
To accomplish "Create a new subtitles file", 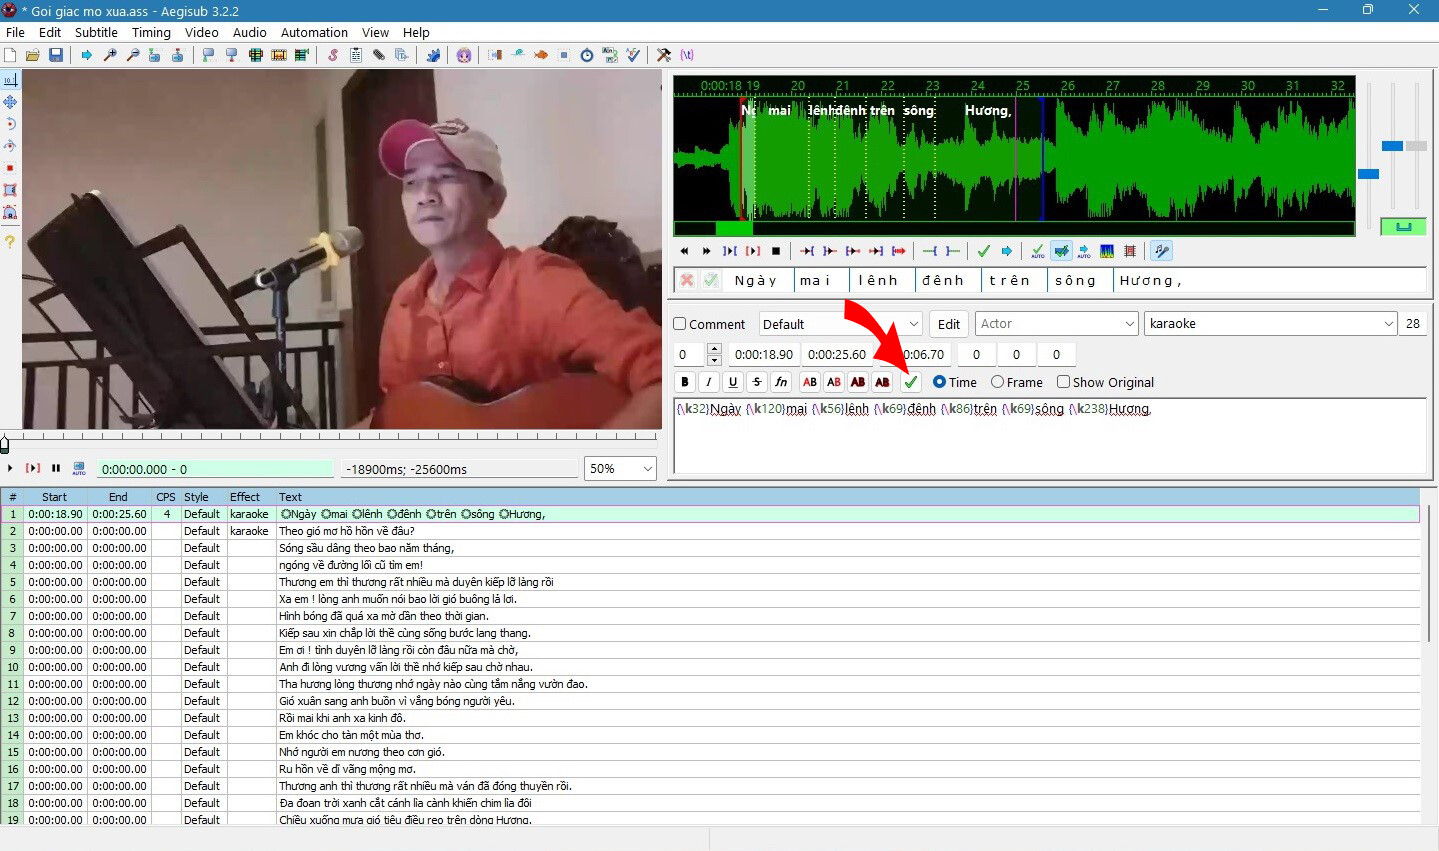I will 9,55.
